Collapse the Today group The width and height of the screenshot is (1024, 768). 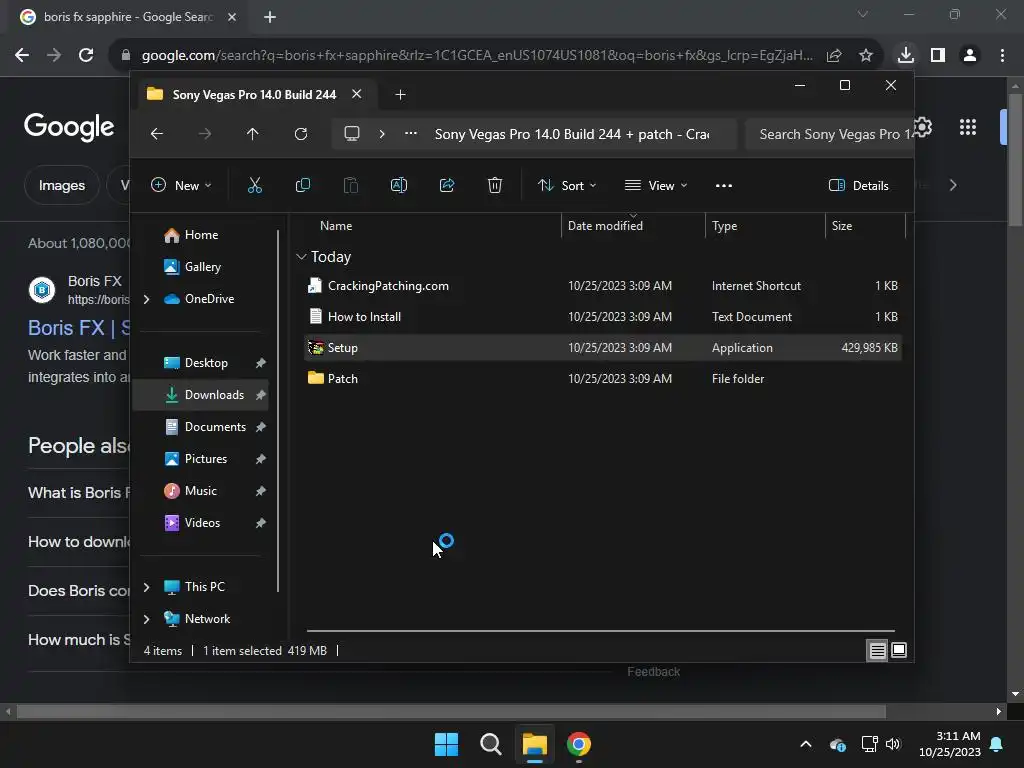pyautogui.click(x=301, y=257)
